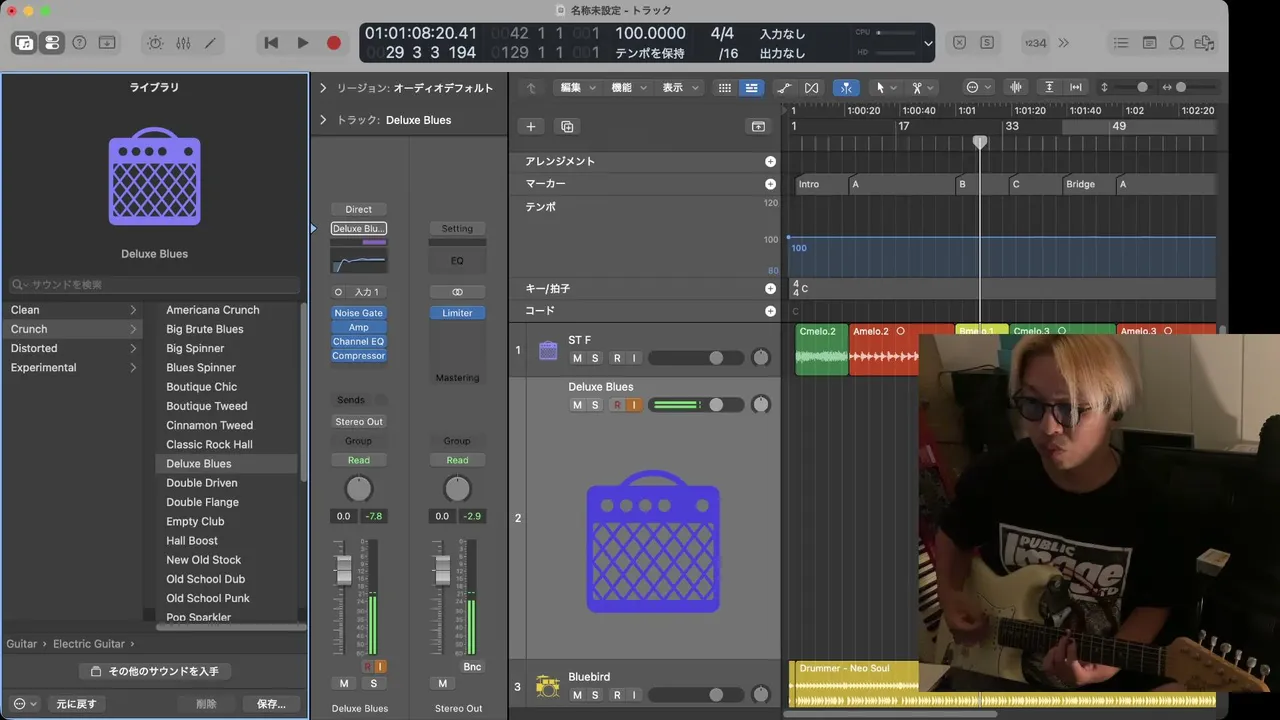This screenshot has width=1280, height=720.
Task: Click the large Deluxe Blues amp icon in Library
Action: [x=154, y=176]
